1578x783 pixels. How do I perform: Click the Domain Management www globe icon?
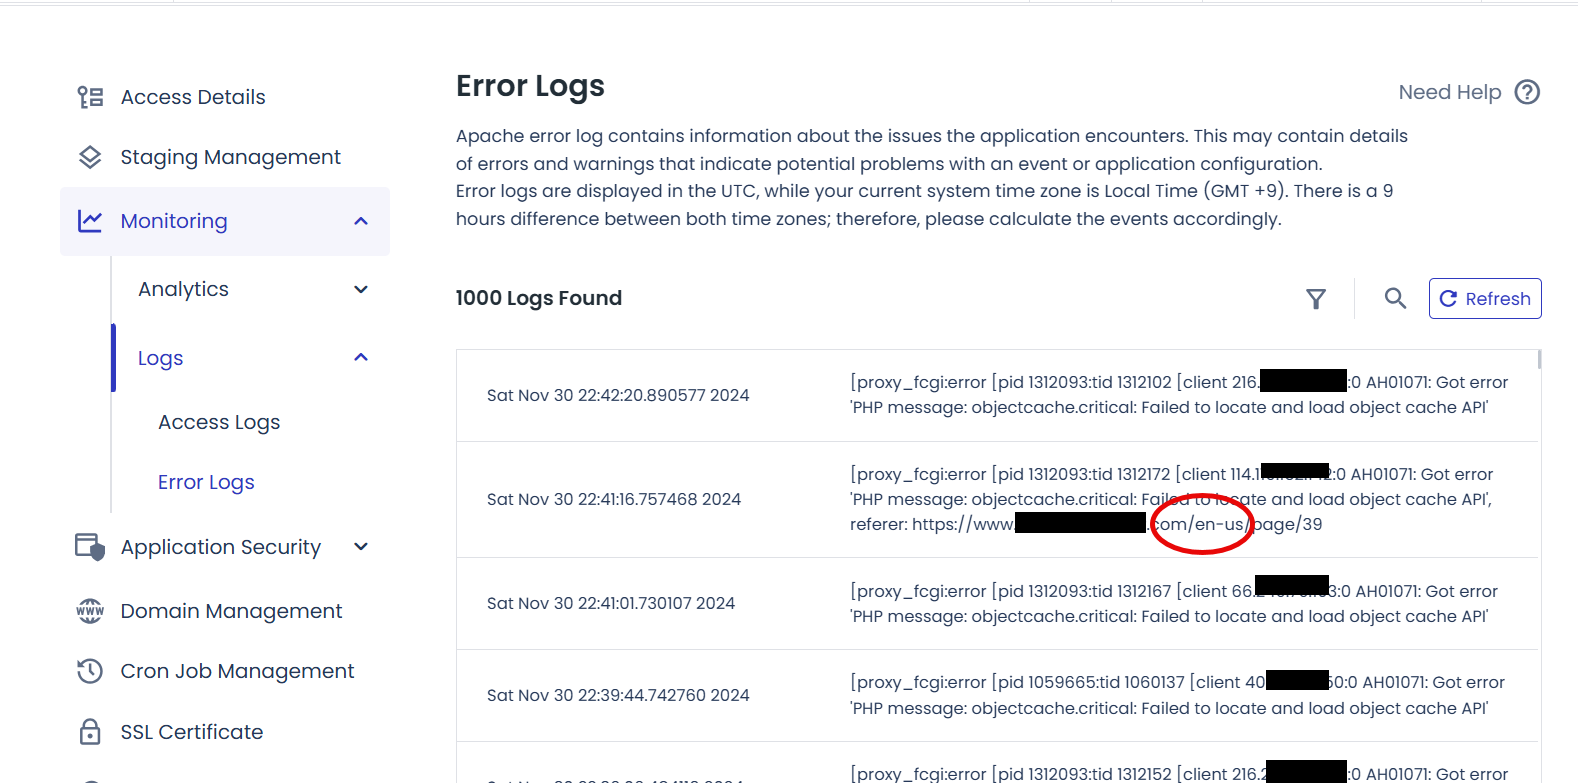point(90,611)
